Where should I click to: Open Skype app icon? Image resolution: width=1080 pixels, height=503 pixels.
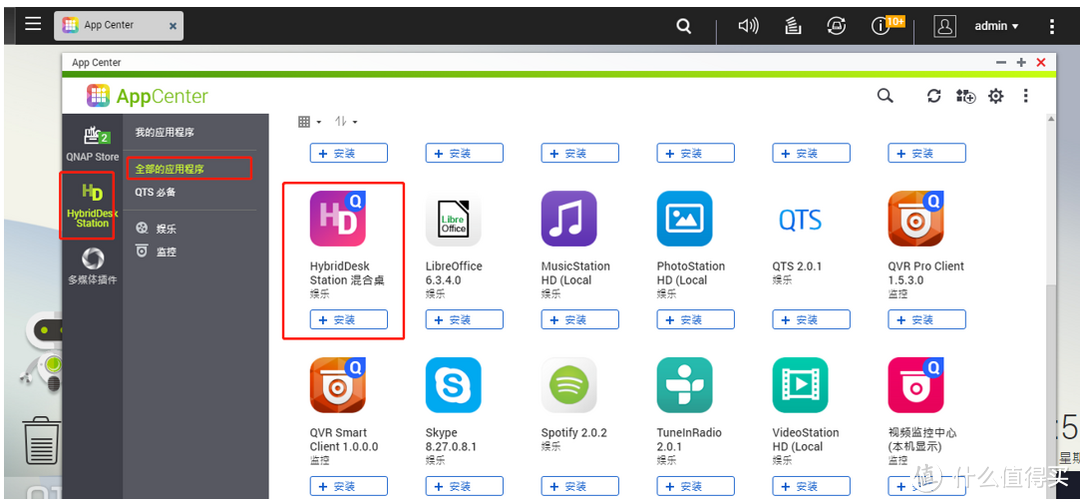[x=453, y=385]
